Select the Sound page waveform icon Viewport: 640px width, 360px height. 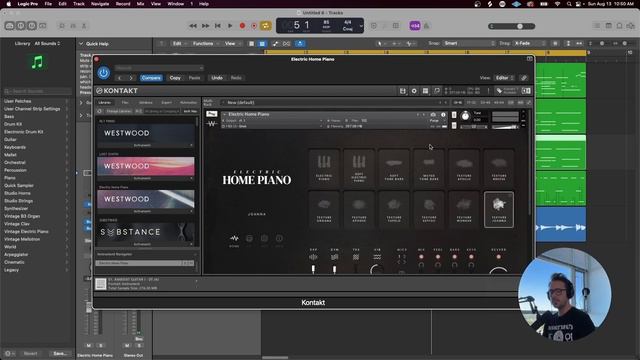pos(234,239)
